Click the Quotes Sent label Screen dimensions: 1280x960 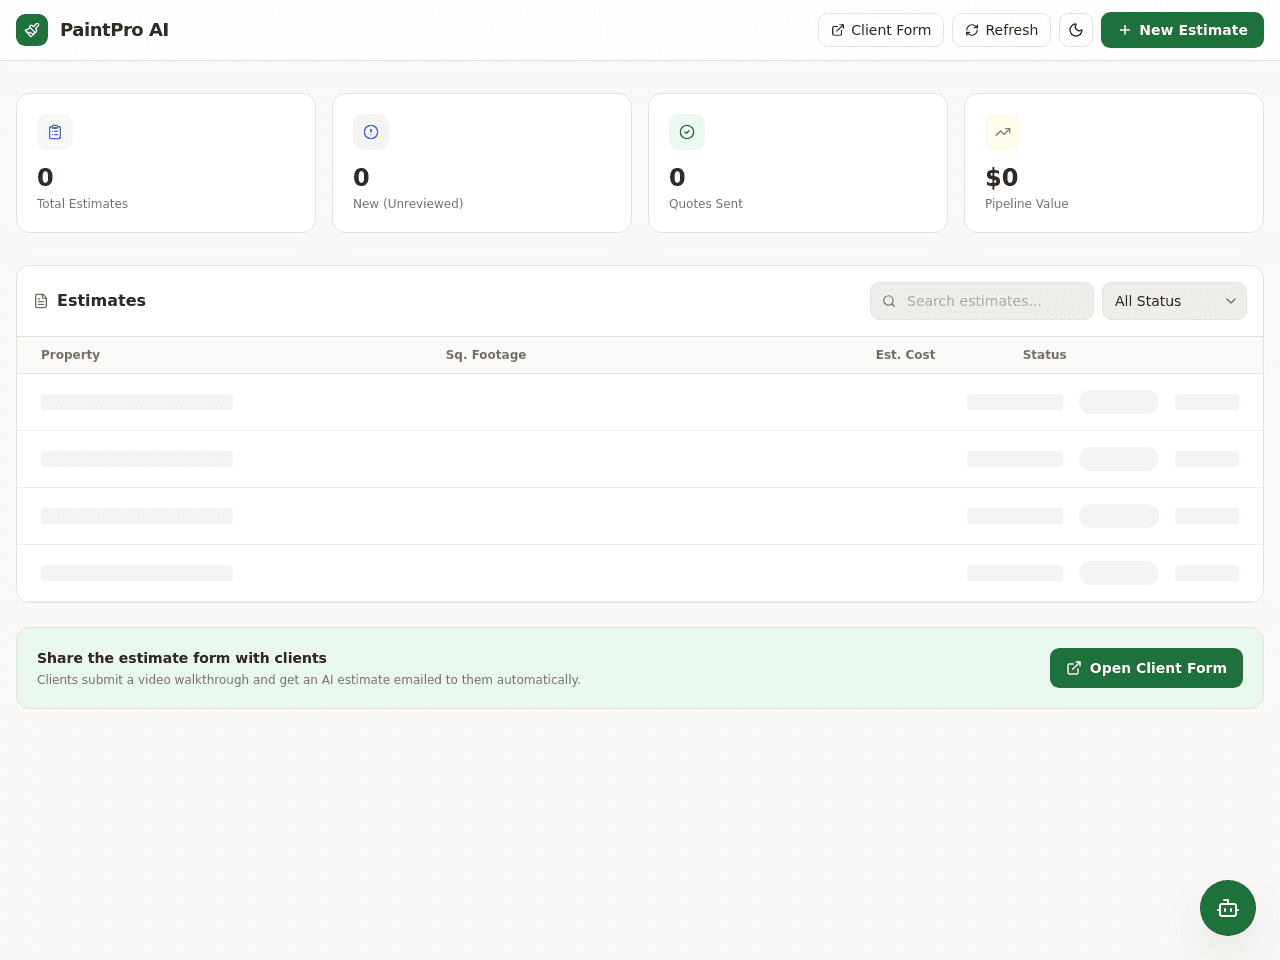pos(706,204)
